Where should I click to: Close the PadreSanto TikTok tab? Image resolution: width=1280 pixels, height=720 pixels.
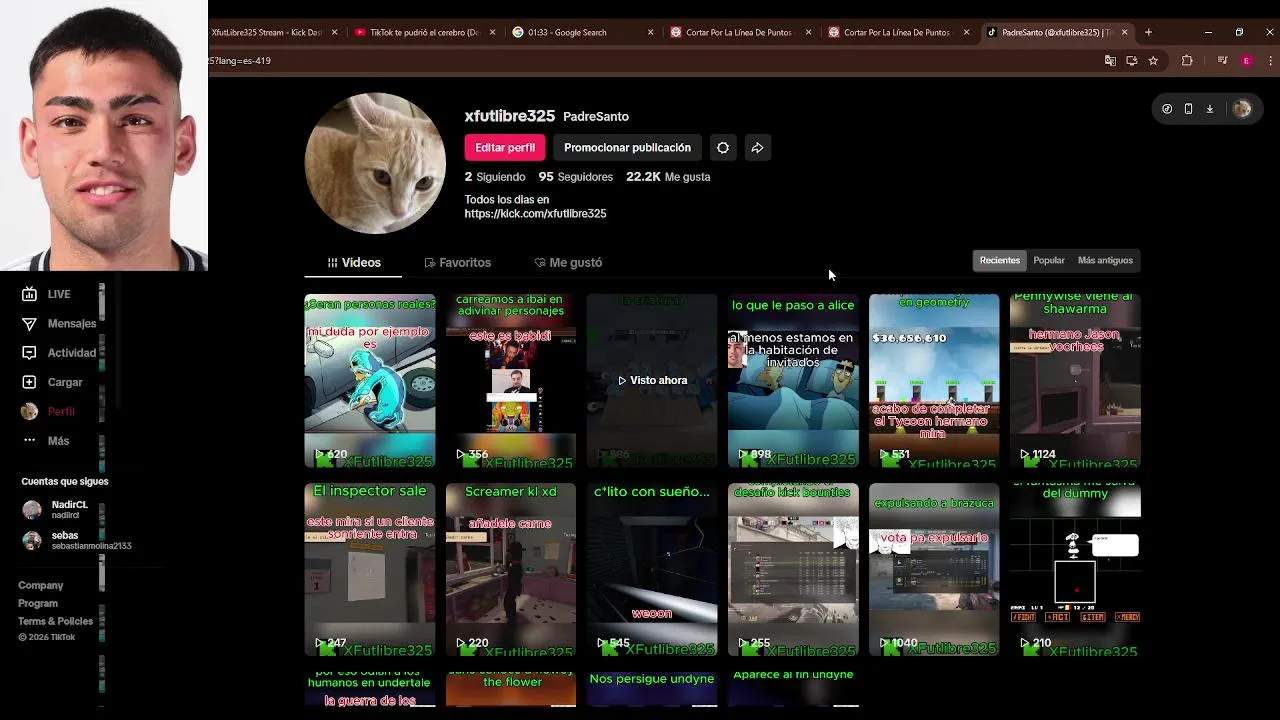[1124, 32]
